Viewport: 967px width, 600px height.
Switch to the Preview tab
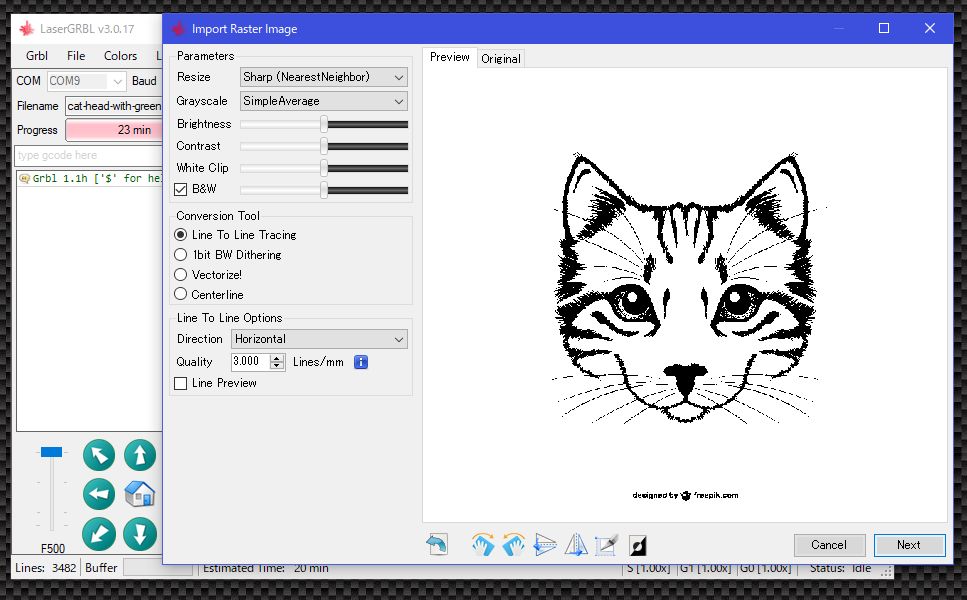[450, 57]
